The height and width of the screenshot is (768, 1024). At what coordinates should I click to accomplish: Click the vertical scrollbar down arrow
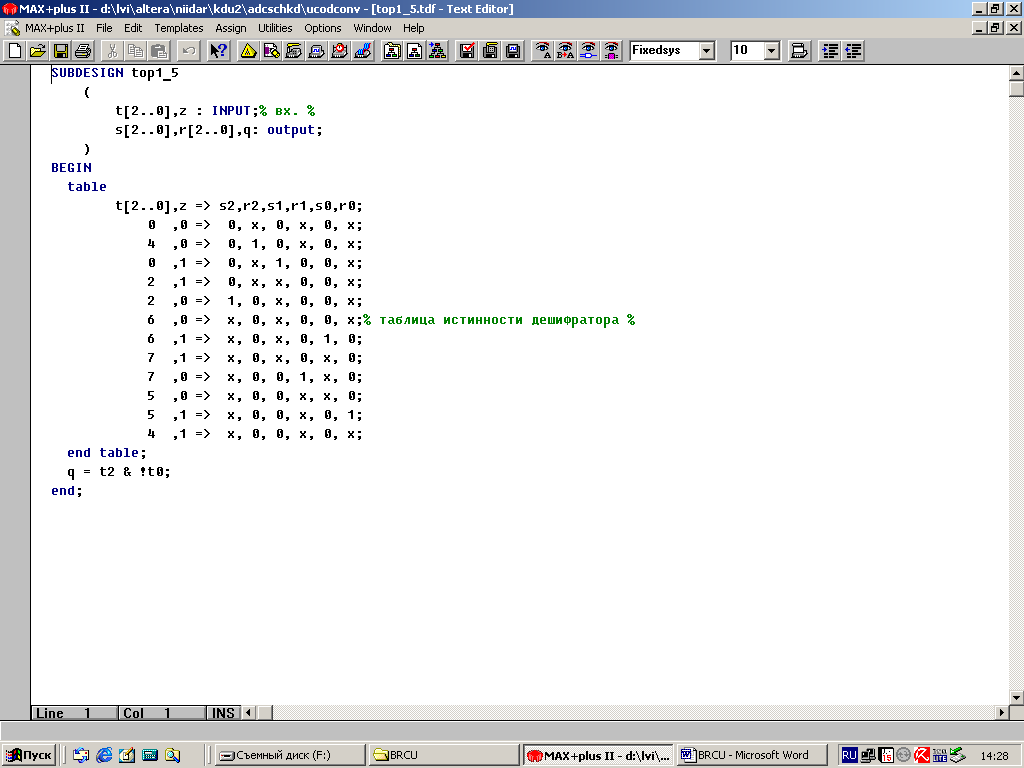tap(1016, 697)
